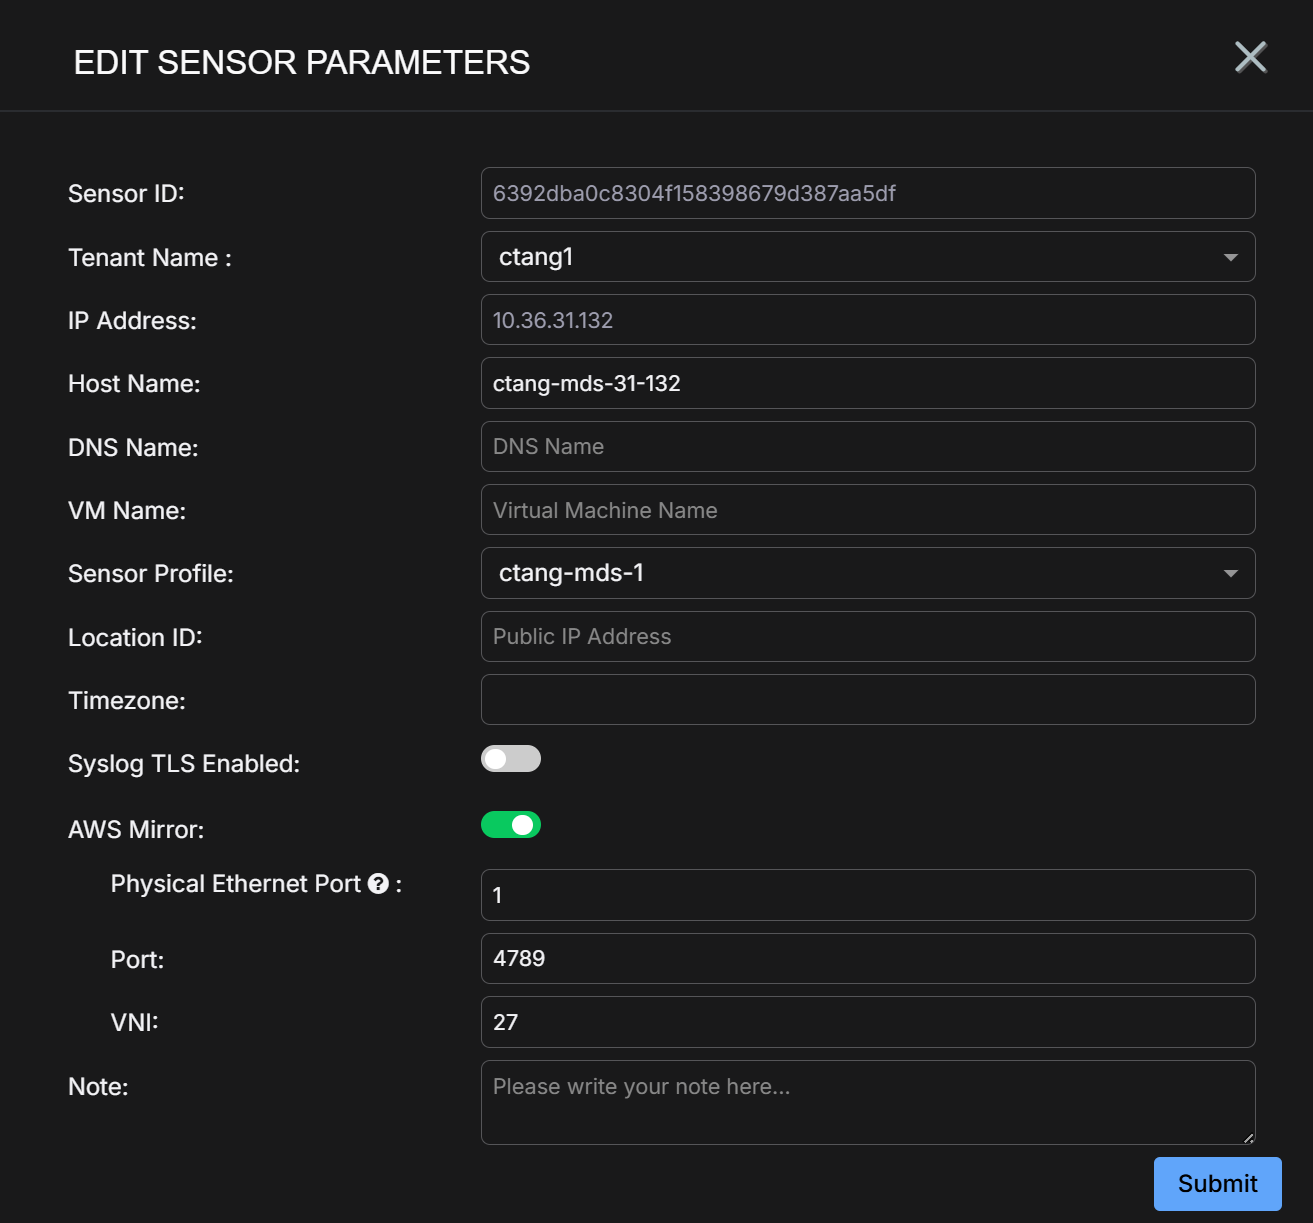Click the IP Address field
Image resolution: width=1313 pixels, height=1223 pixels.
coord(868,320)
